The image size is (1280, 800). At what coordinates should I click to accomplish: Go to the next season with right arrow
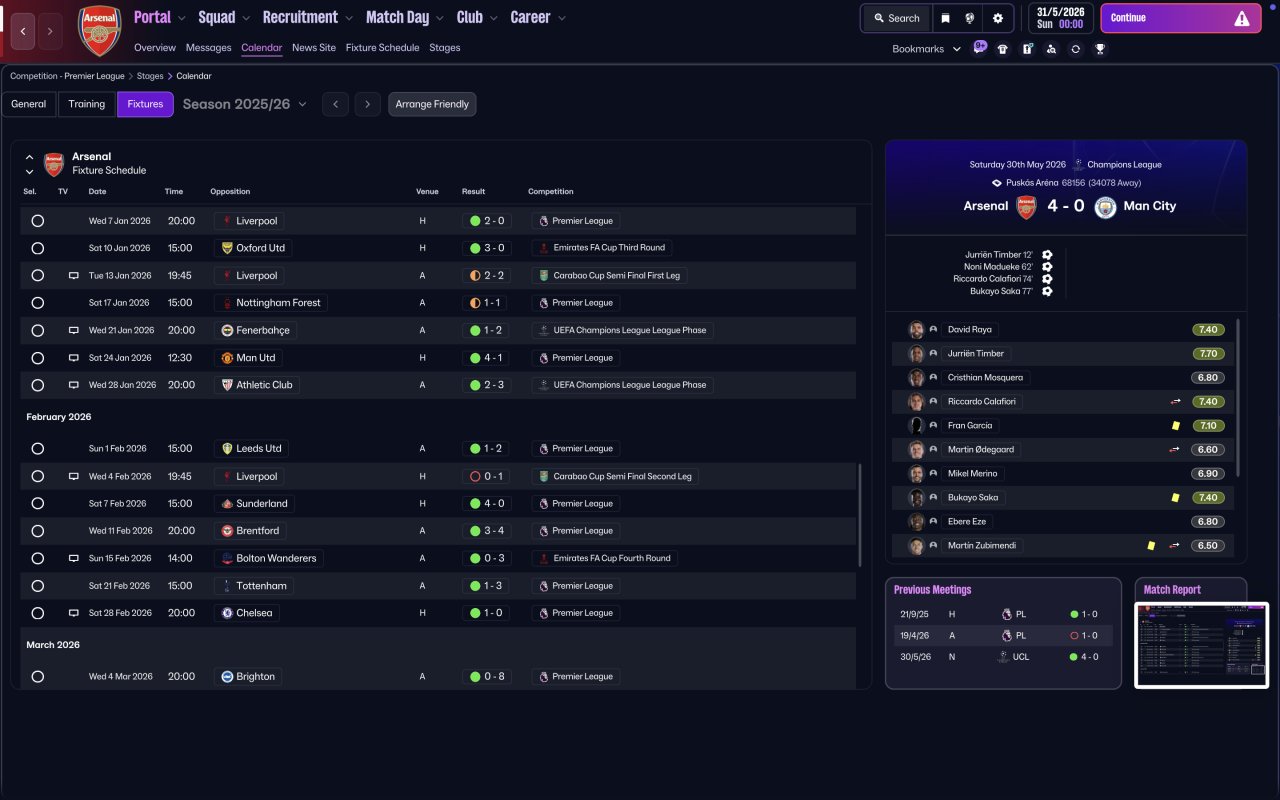coord(368,104)
